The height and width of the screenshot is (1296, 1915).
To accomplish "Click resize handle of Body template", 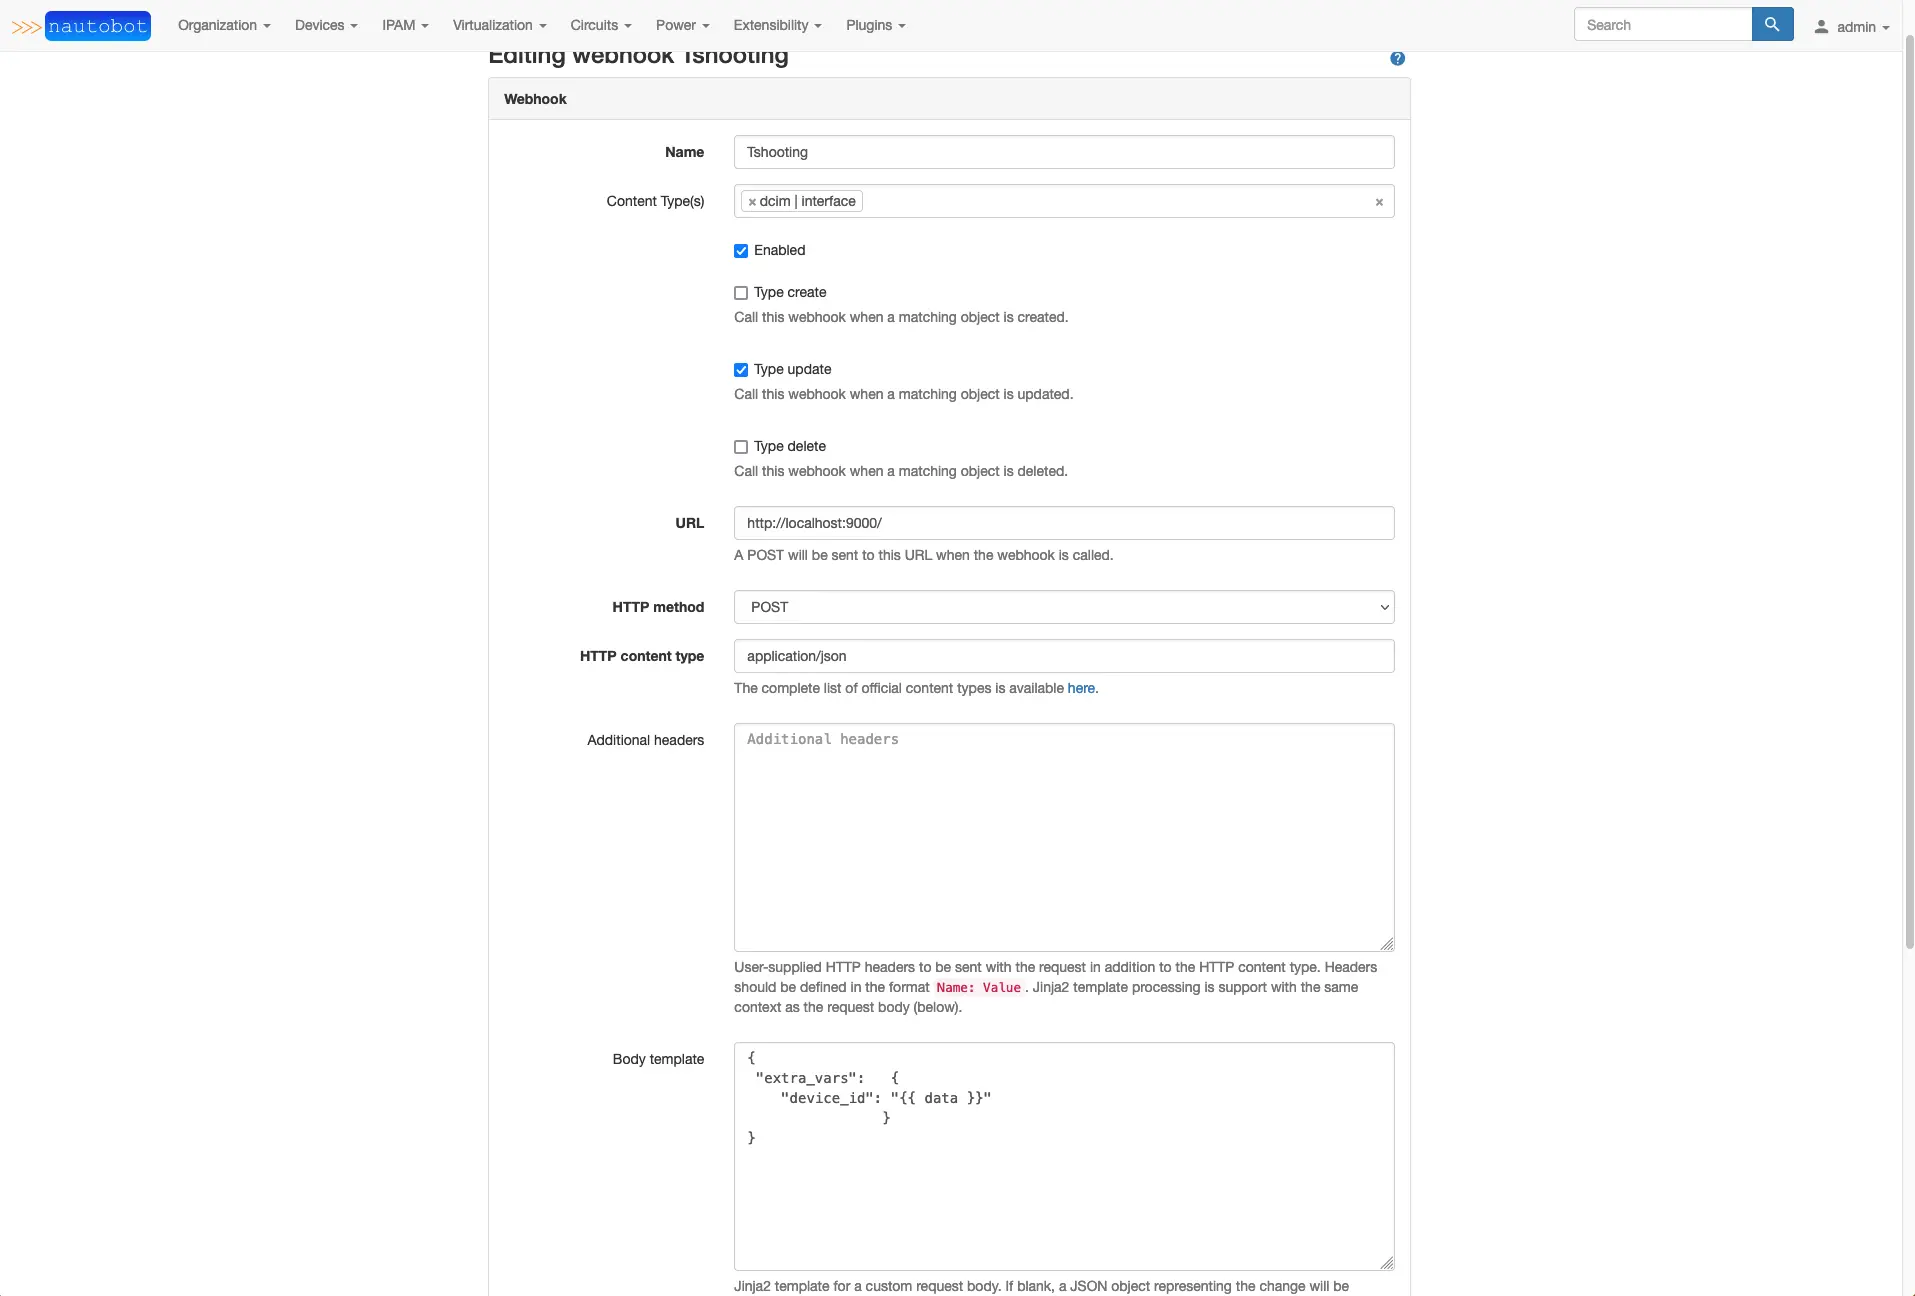I will click(1387, 1263).
